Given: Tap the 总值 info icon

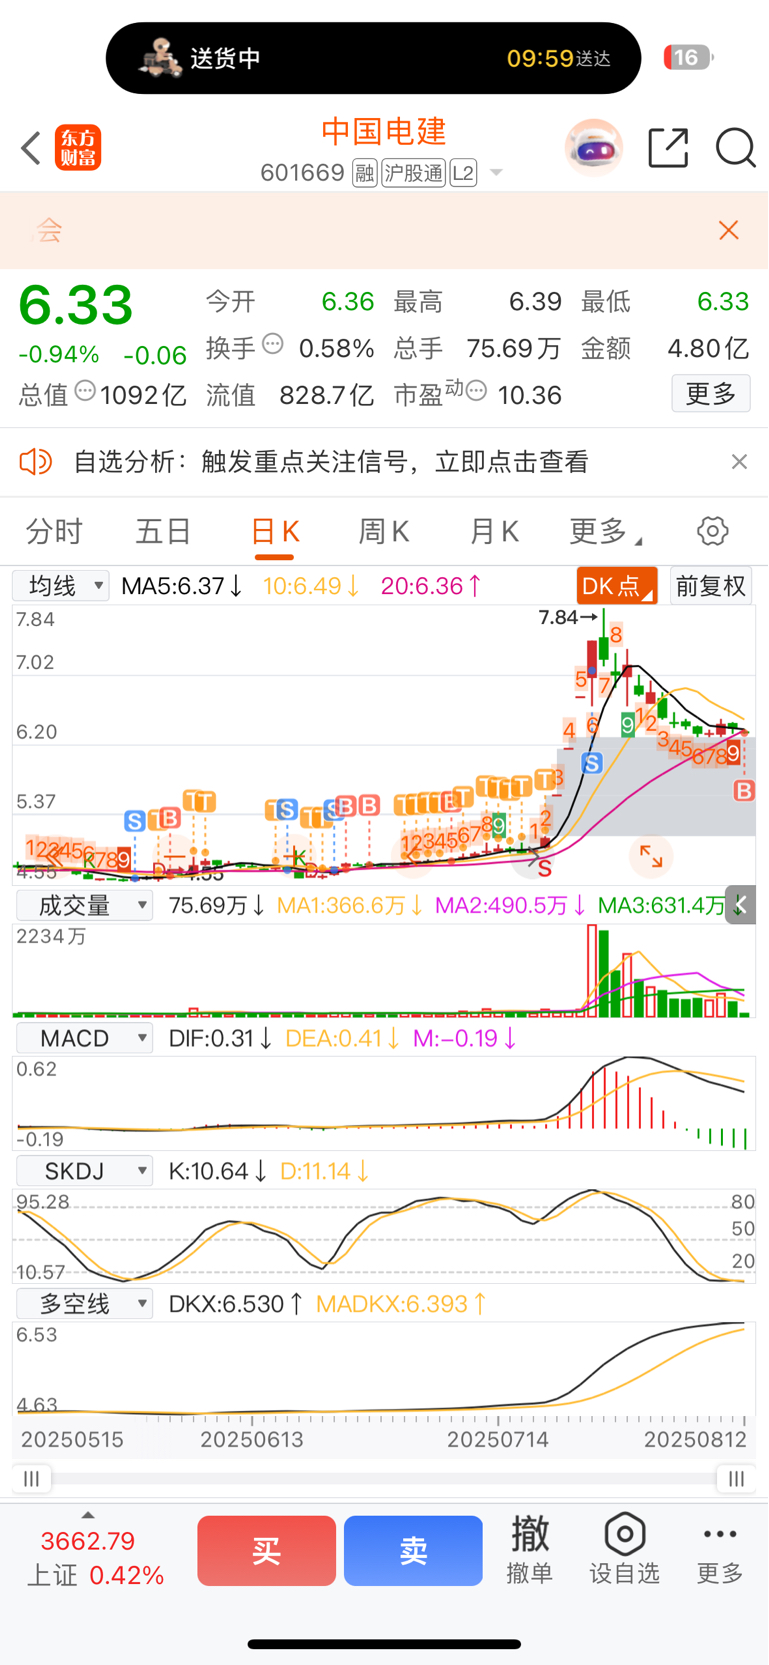Looking at the screenshot, I should pos(85,391).
